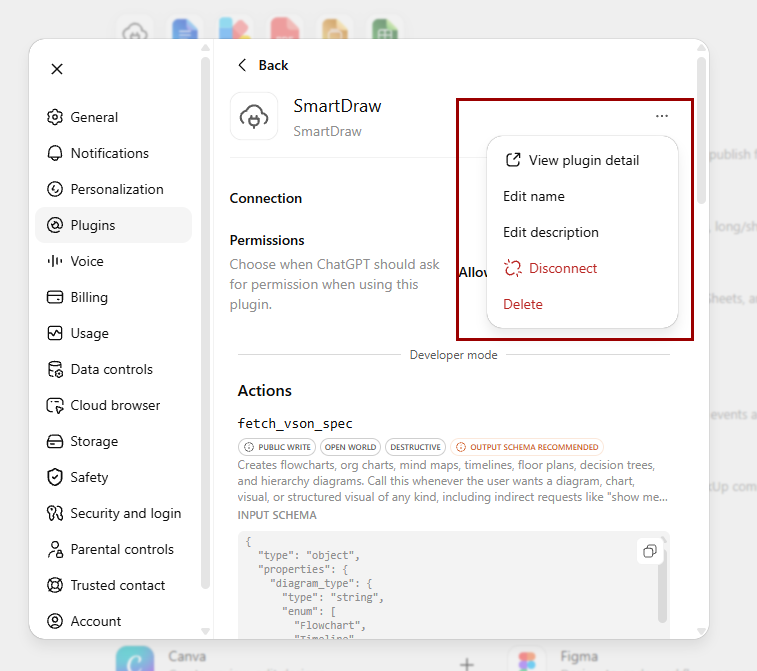This screenshot has width=757, height=671.
Task: Click the Connection heading
Action: click(266, 198)
